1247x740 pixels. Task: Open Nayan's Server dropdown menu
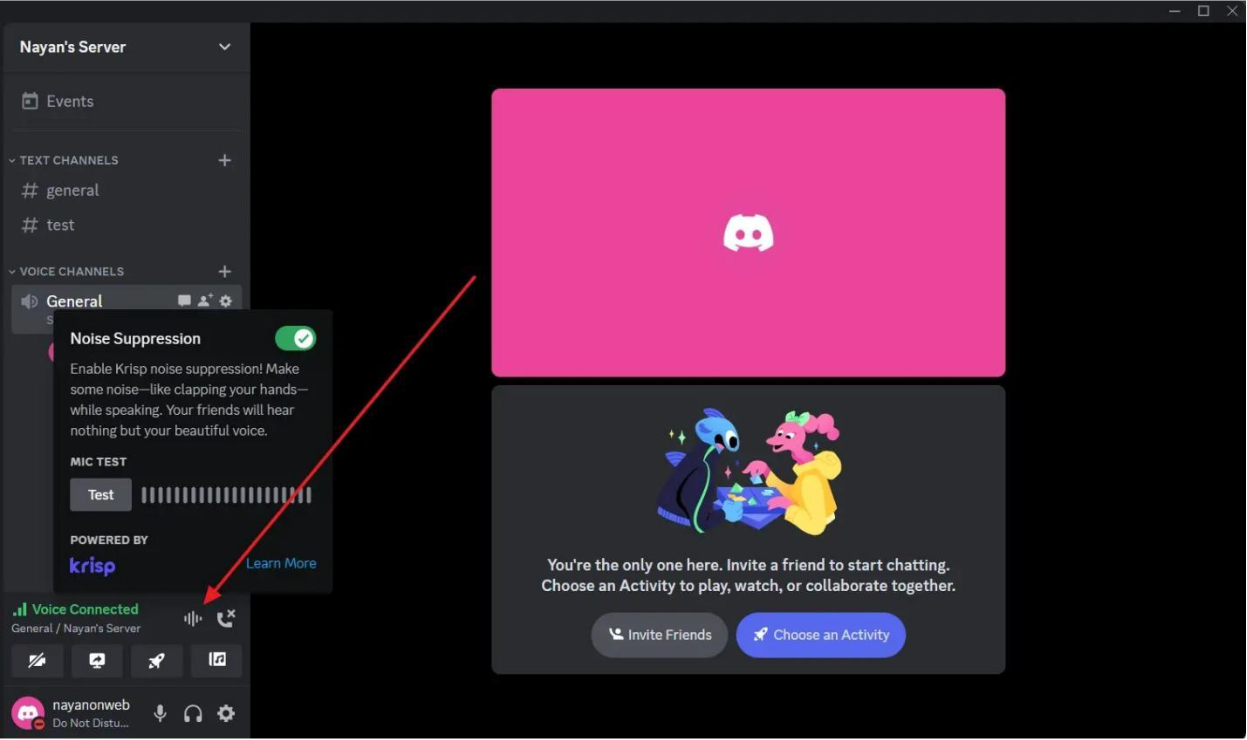click(x=126, y=47)
